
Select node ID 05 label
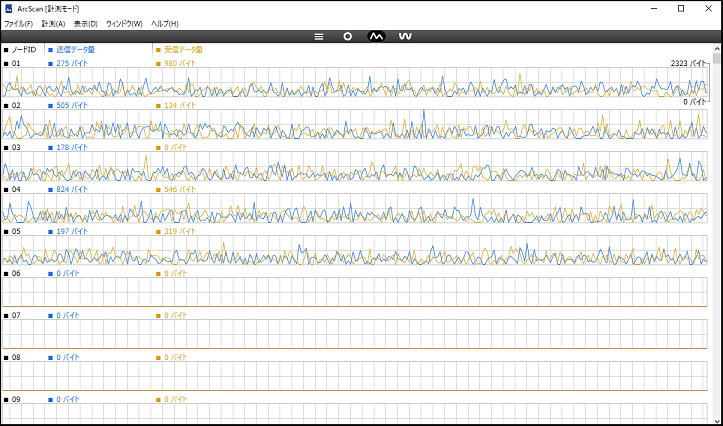[16, 231]
